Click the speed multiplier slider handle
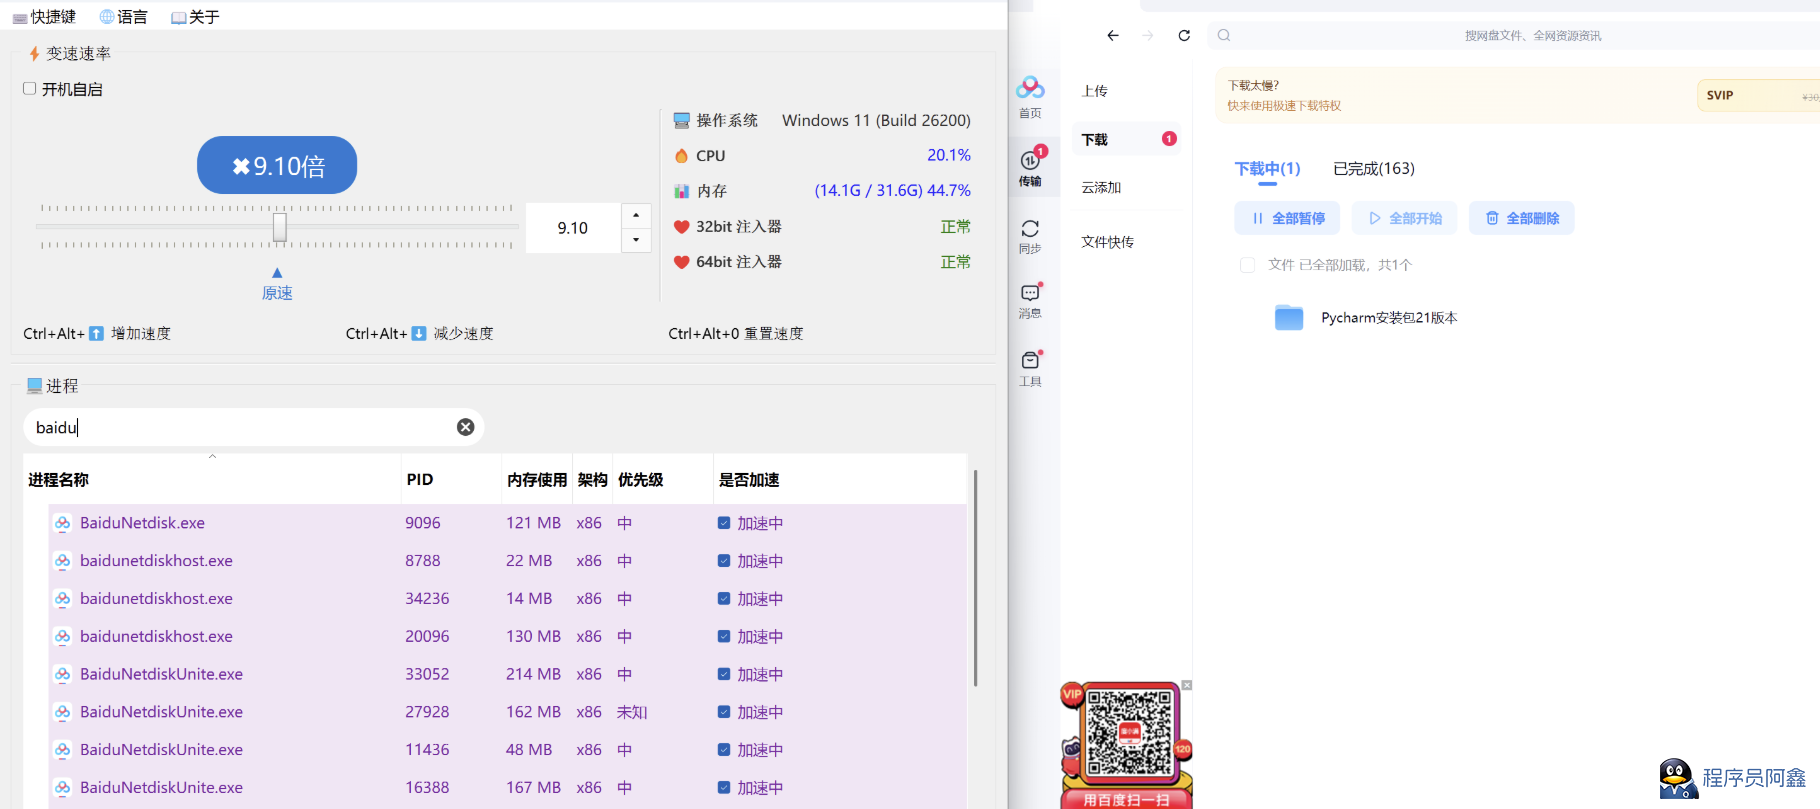This screenshot has width=1820, height=809. tap(280, 227)
